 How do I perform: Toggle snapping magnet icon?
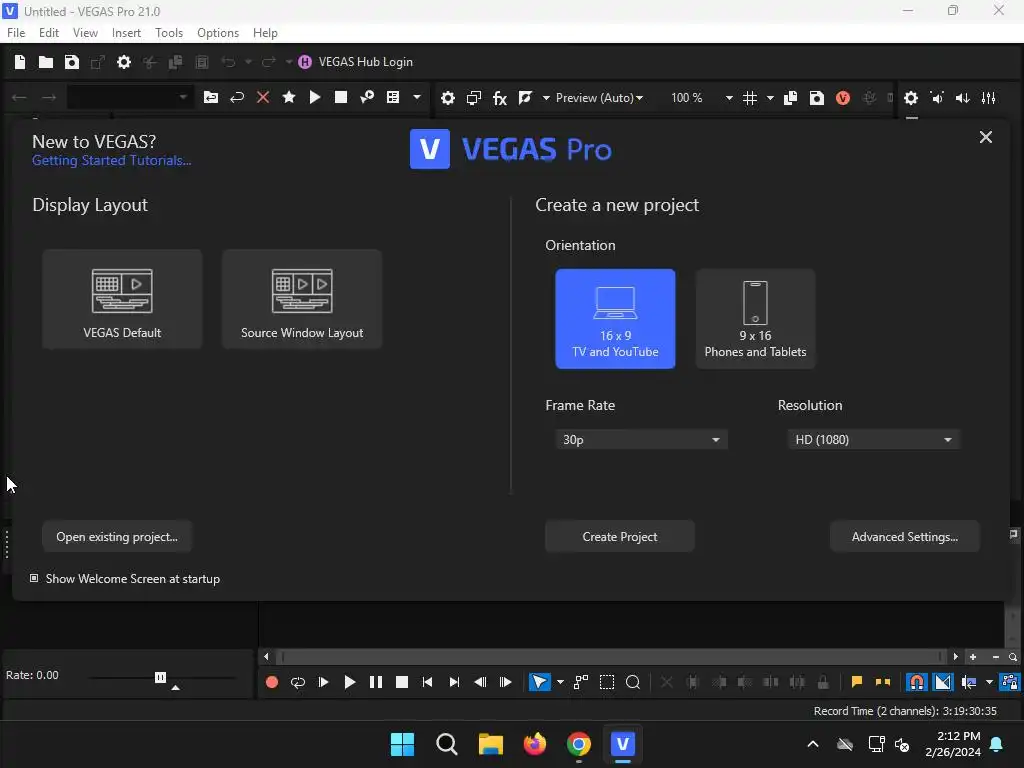pos(917,682)
